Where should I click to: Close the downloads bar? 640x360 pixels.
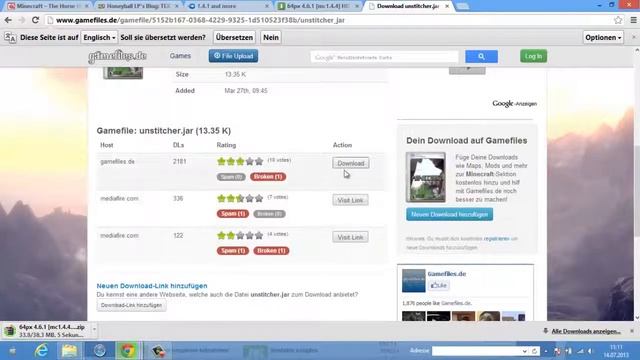(632, 331)
